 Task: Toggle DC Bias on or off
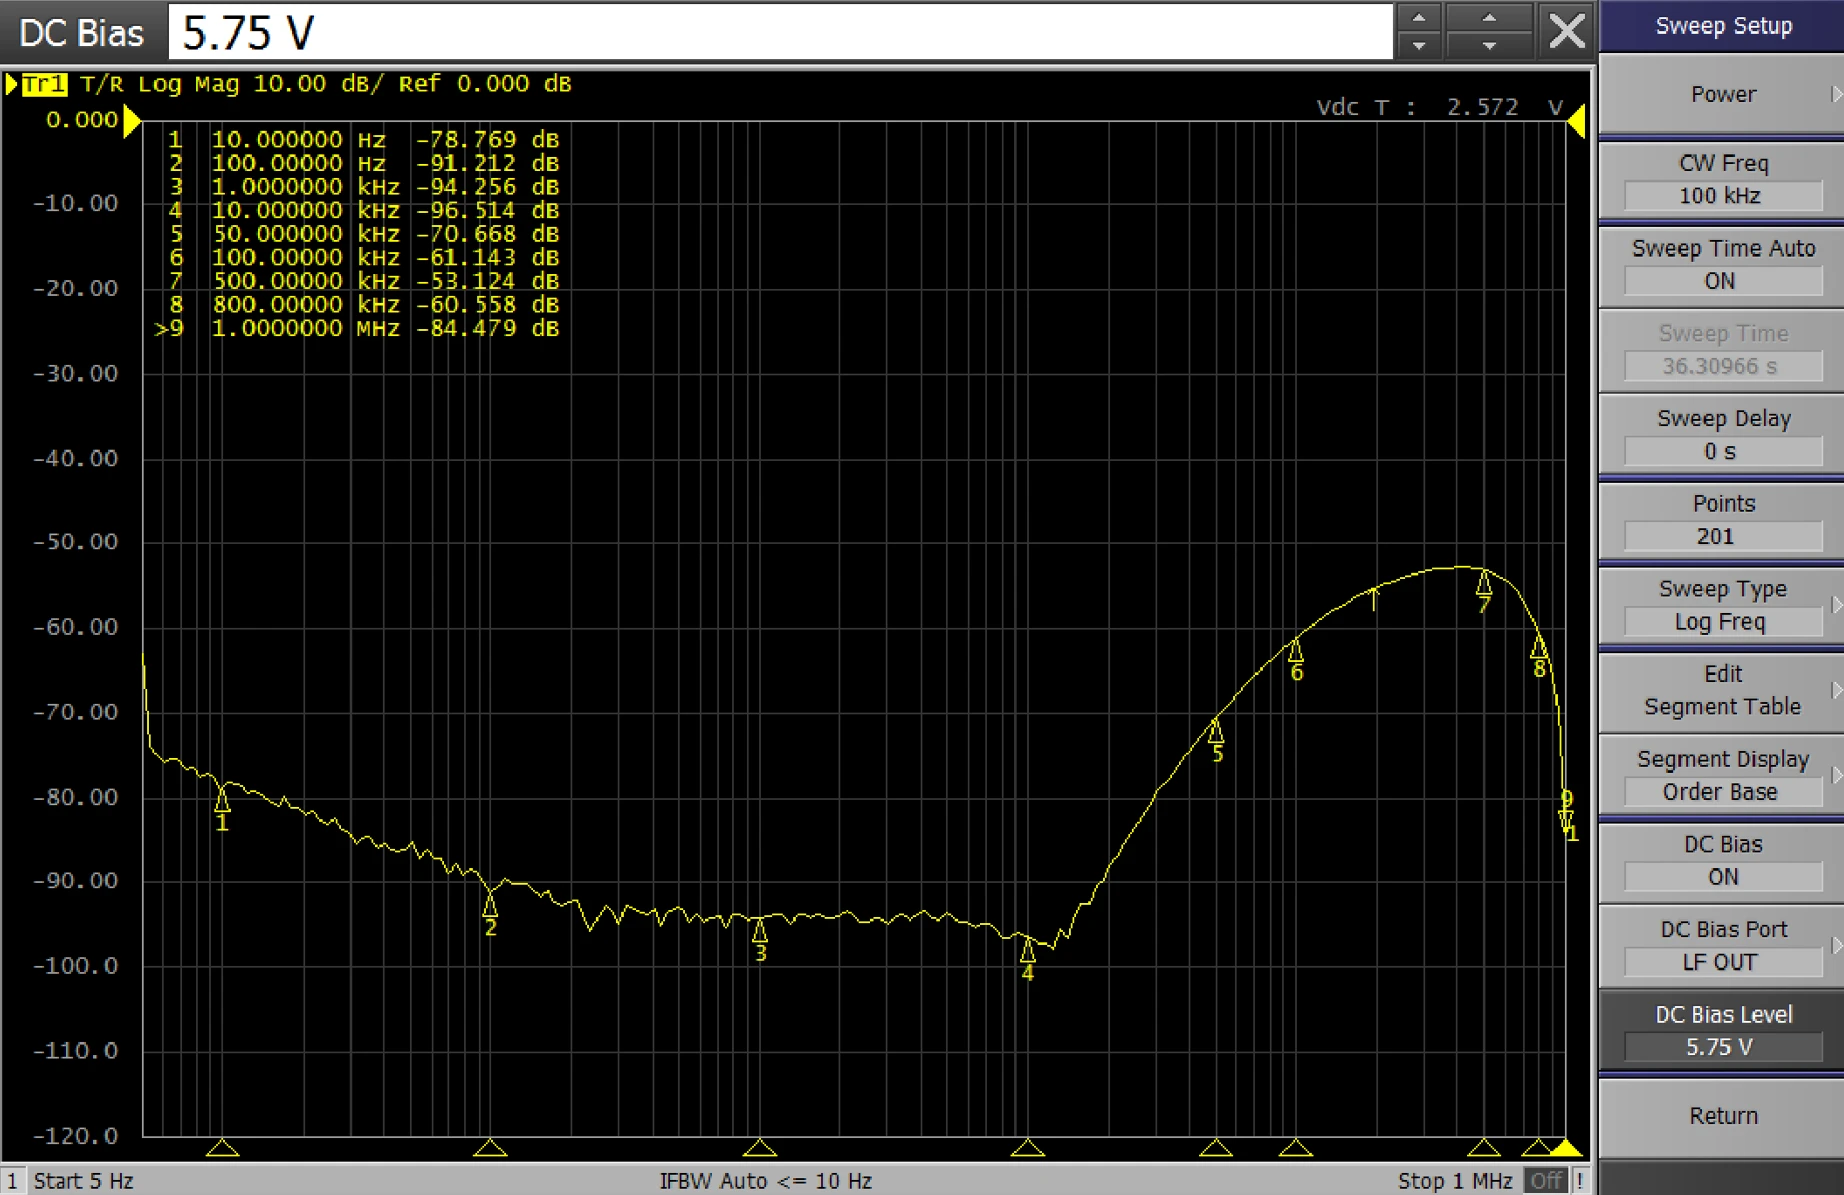tap(1721, 861)
